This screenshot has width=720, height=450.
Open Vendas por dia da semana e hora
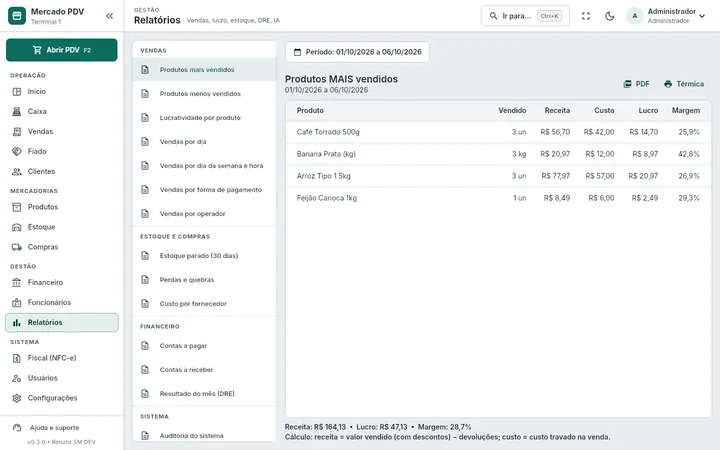(x=204, y=166)
